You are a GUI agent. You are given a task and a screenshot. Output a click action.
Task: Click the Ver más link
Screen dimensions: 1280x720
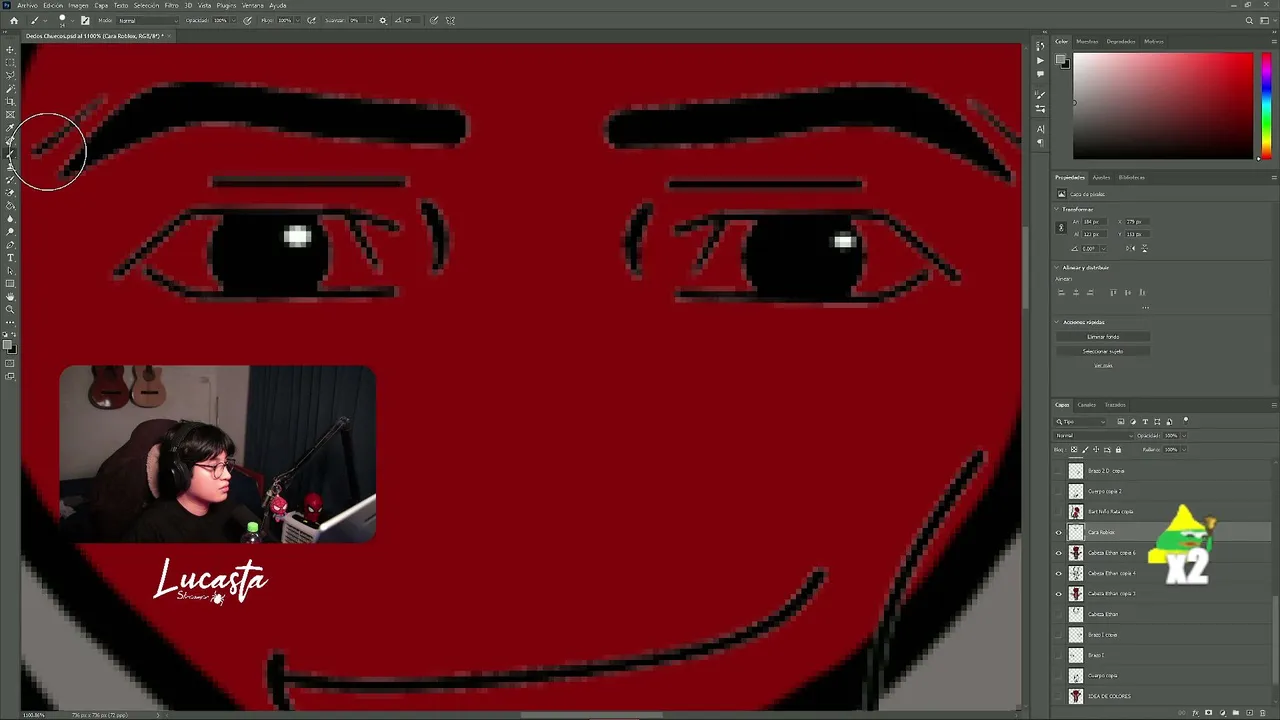1103,365
